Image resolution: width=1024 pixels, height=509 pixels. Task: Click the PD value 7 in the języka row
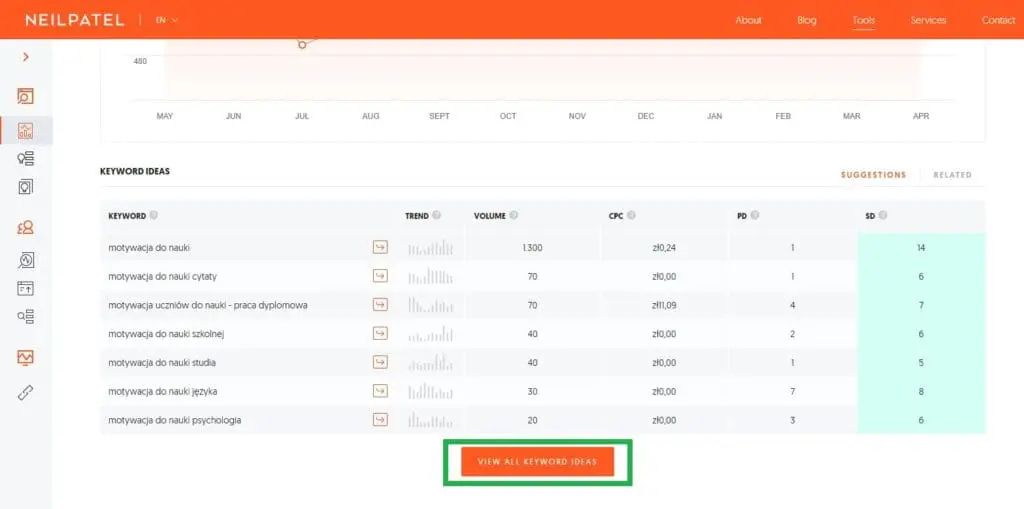pyautogui.click(x=792, y=391)
